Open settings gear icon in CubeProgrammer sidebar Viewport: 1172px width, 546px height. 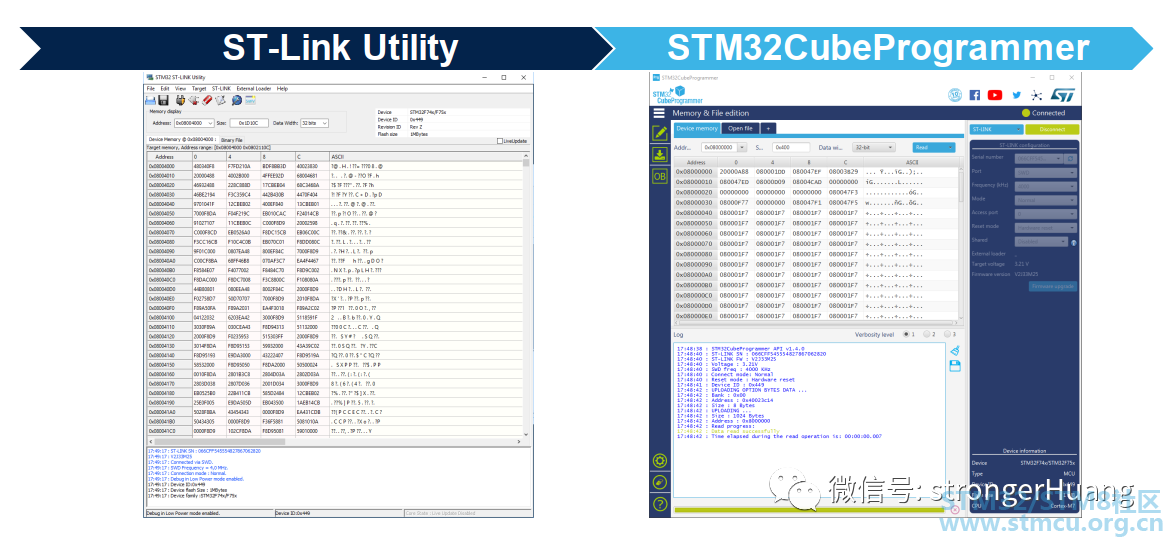(x=660, y=461)
